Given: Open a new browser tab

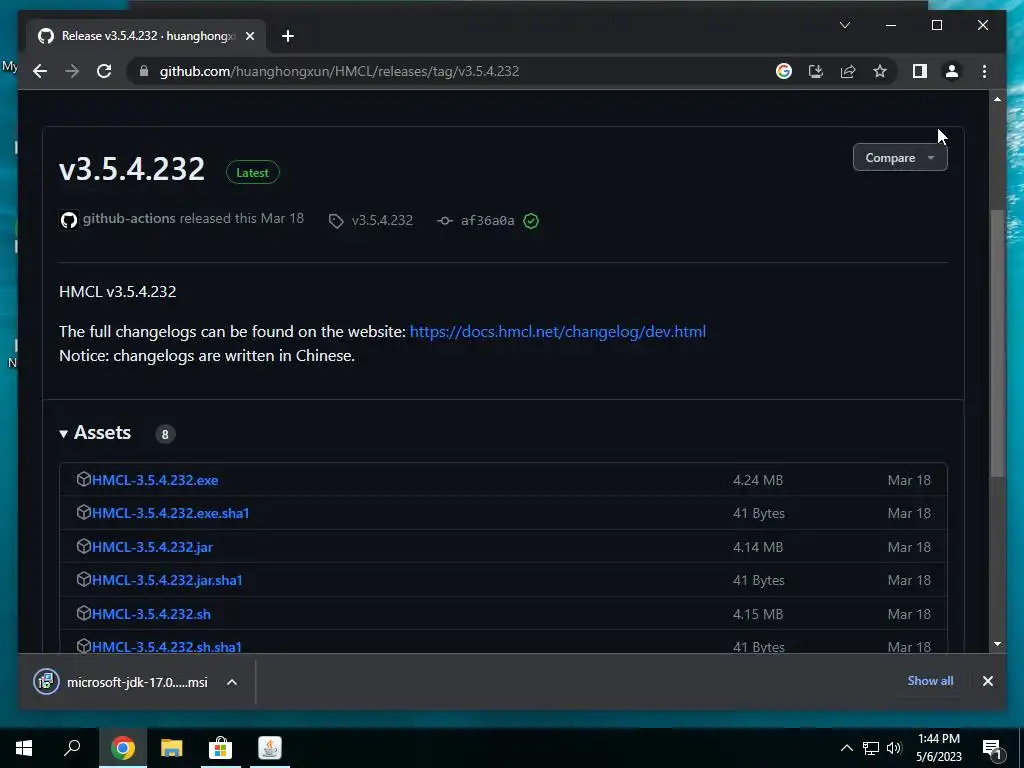Looking at the screenshot, I should click(288, 36).
